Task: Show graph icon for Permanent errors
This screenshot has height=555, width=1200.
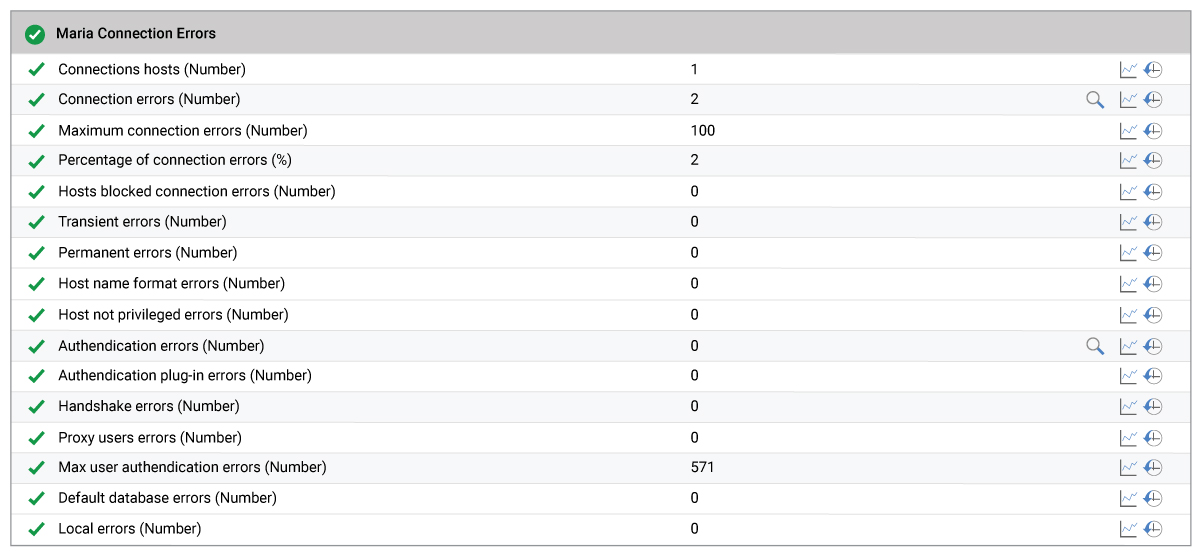Action: pos(1128,253)
